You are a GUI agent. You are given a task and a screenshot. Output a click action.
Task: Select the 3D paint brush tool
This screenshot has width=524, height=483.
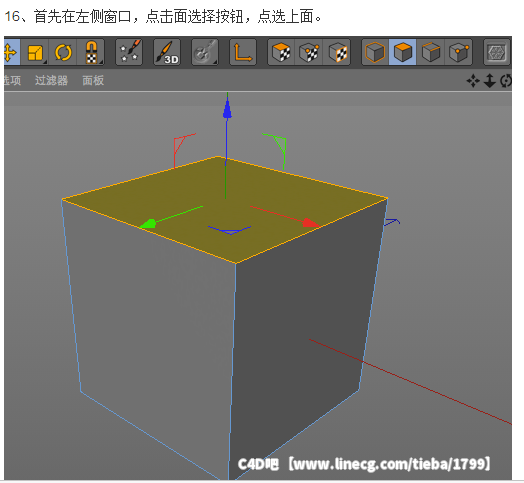(x=167, y=52)
